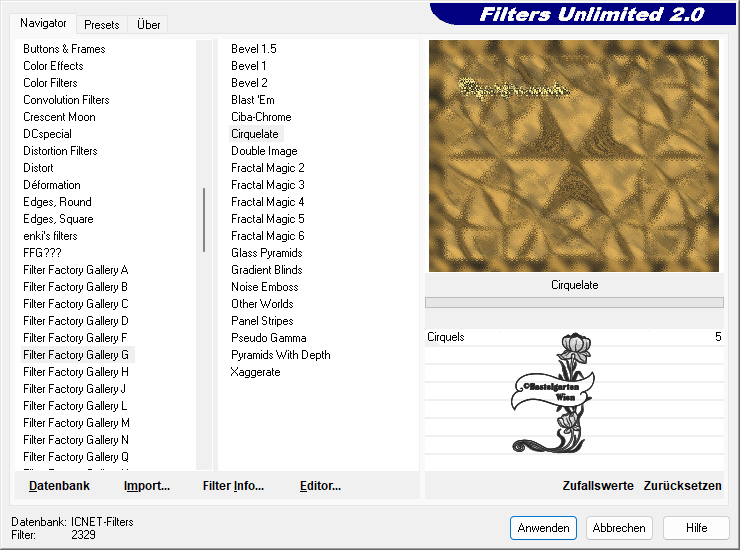Viewport: 740px width, 550px height.
Task: Choose Convolution Filters category
Action: point(66,100)
